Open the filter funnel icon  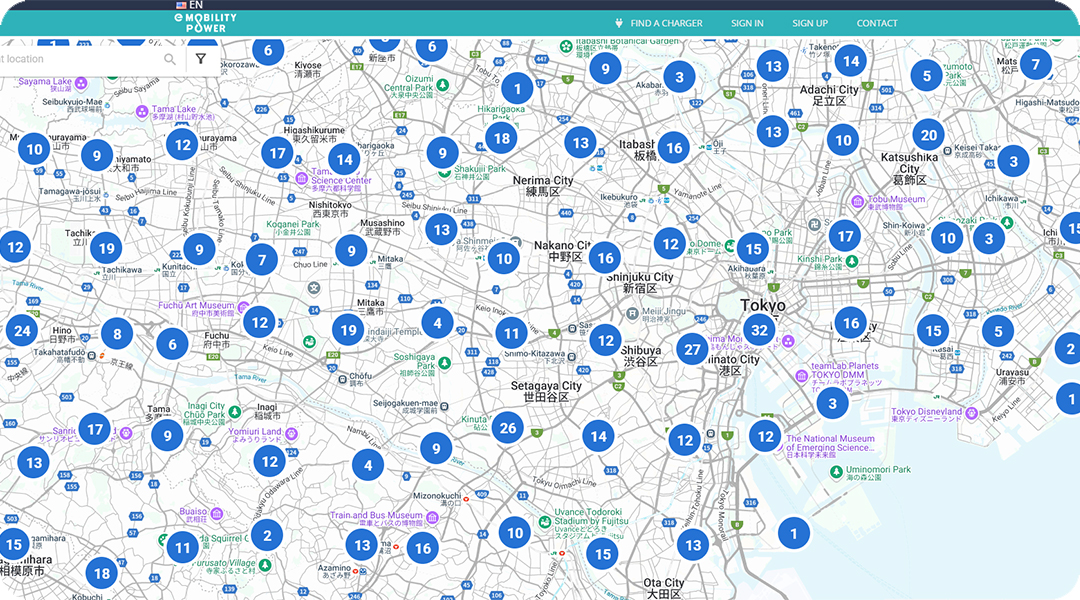pos(201,60)
